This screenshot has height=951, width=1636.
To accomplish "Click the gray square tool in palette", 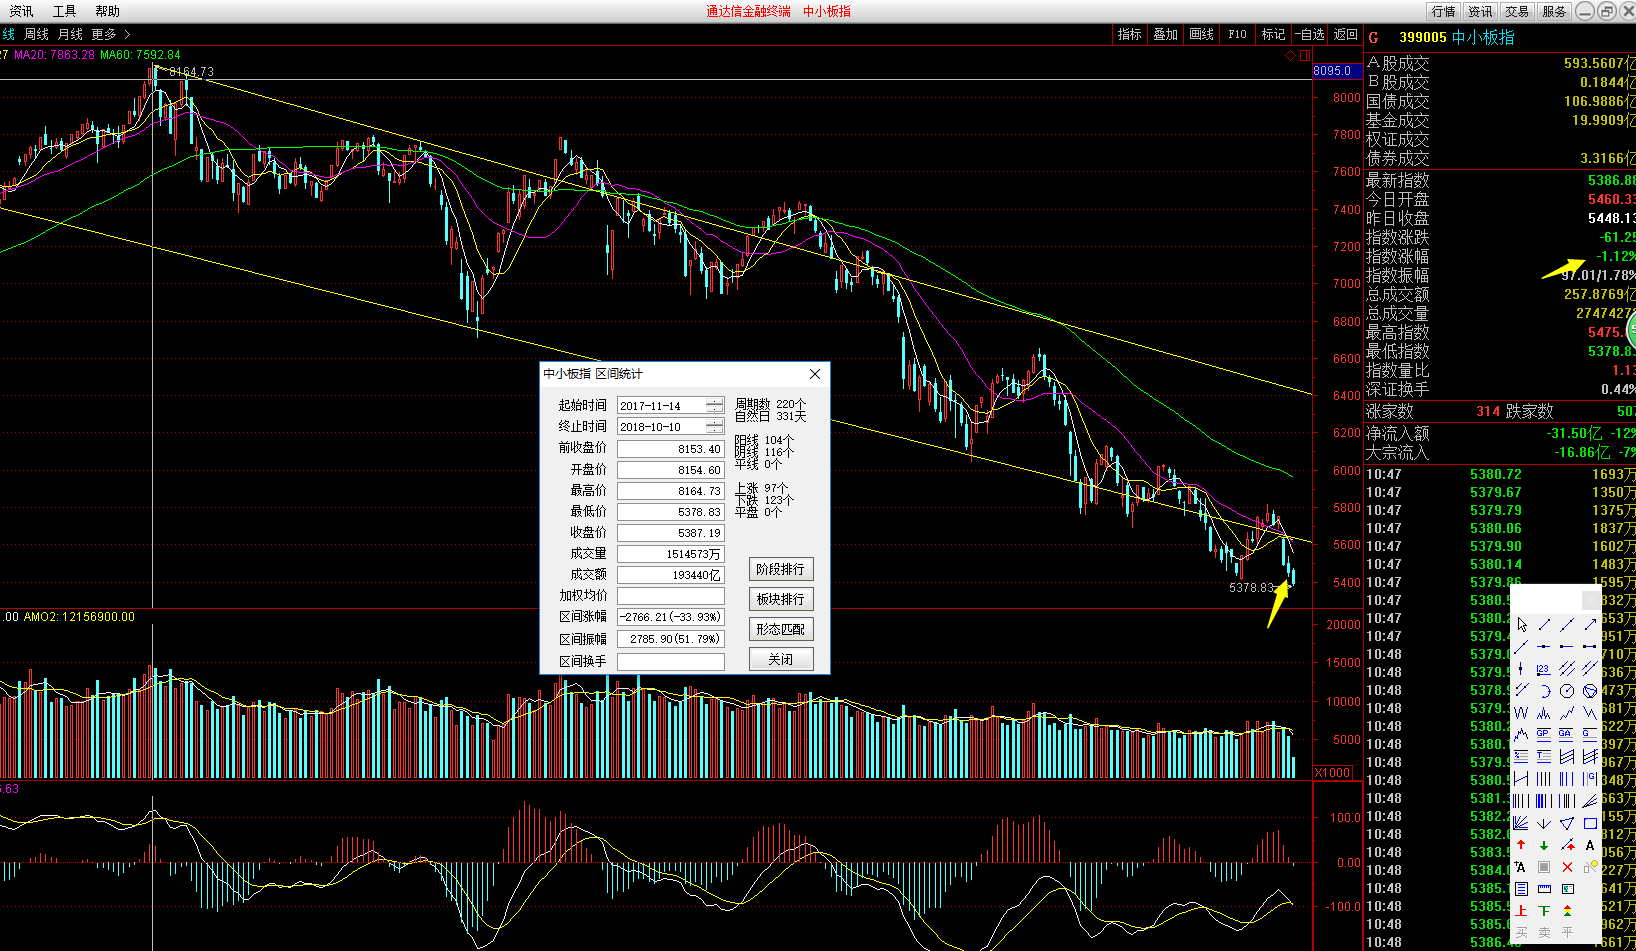I will (x=1544, y=867).
